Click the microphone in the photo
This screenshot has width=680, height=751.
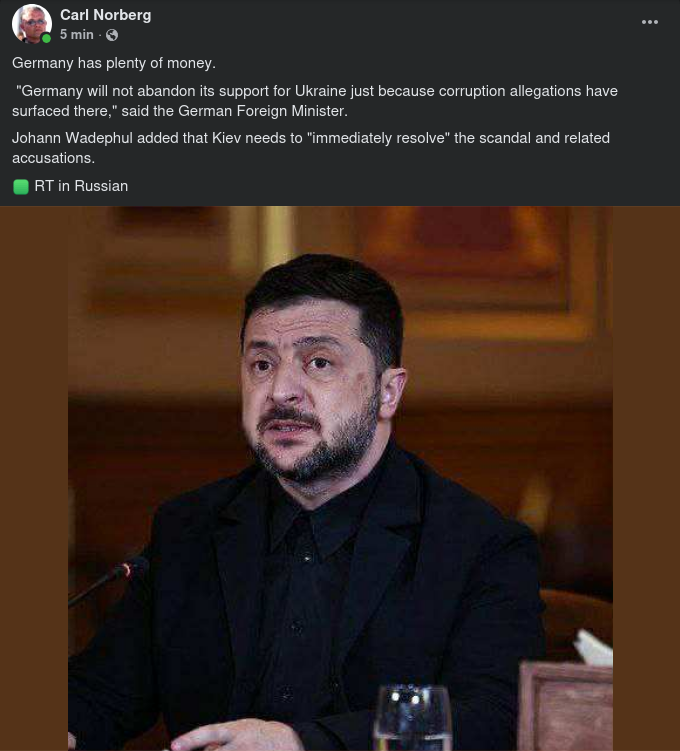tap(109, 580)
